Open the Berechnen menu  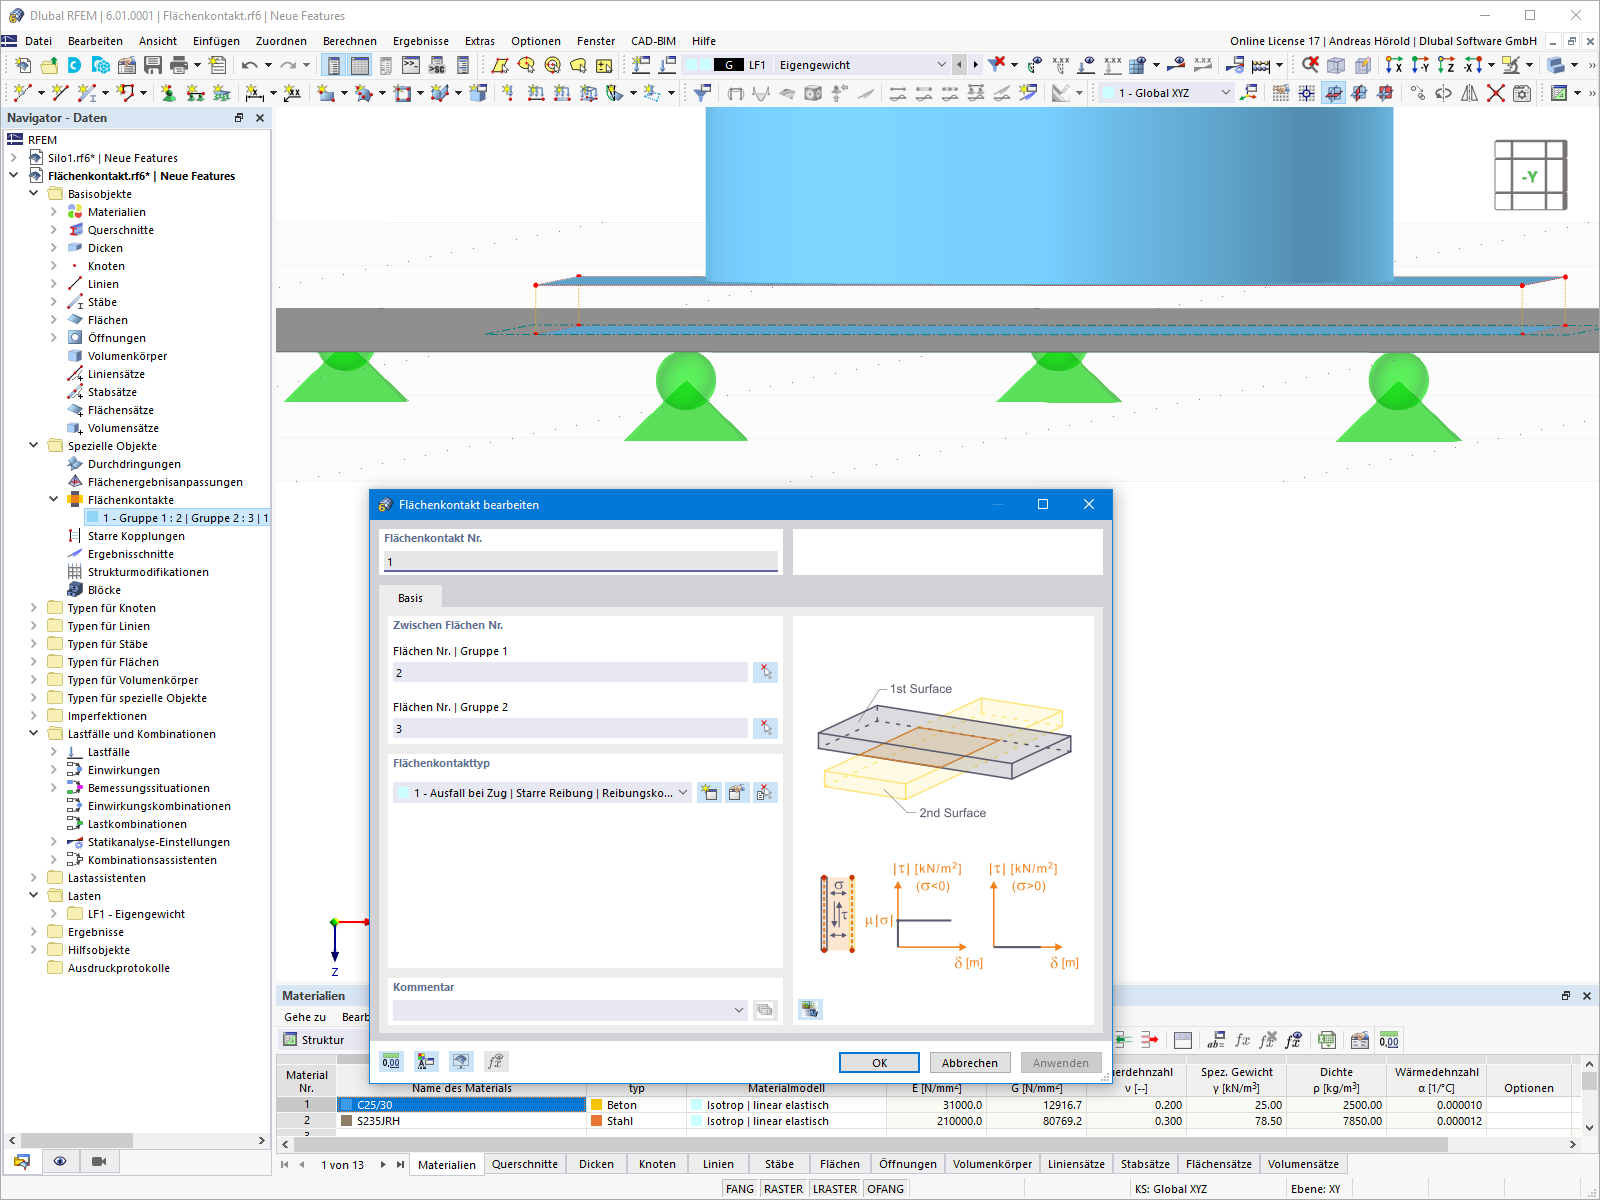click(350, 41)
